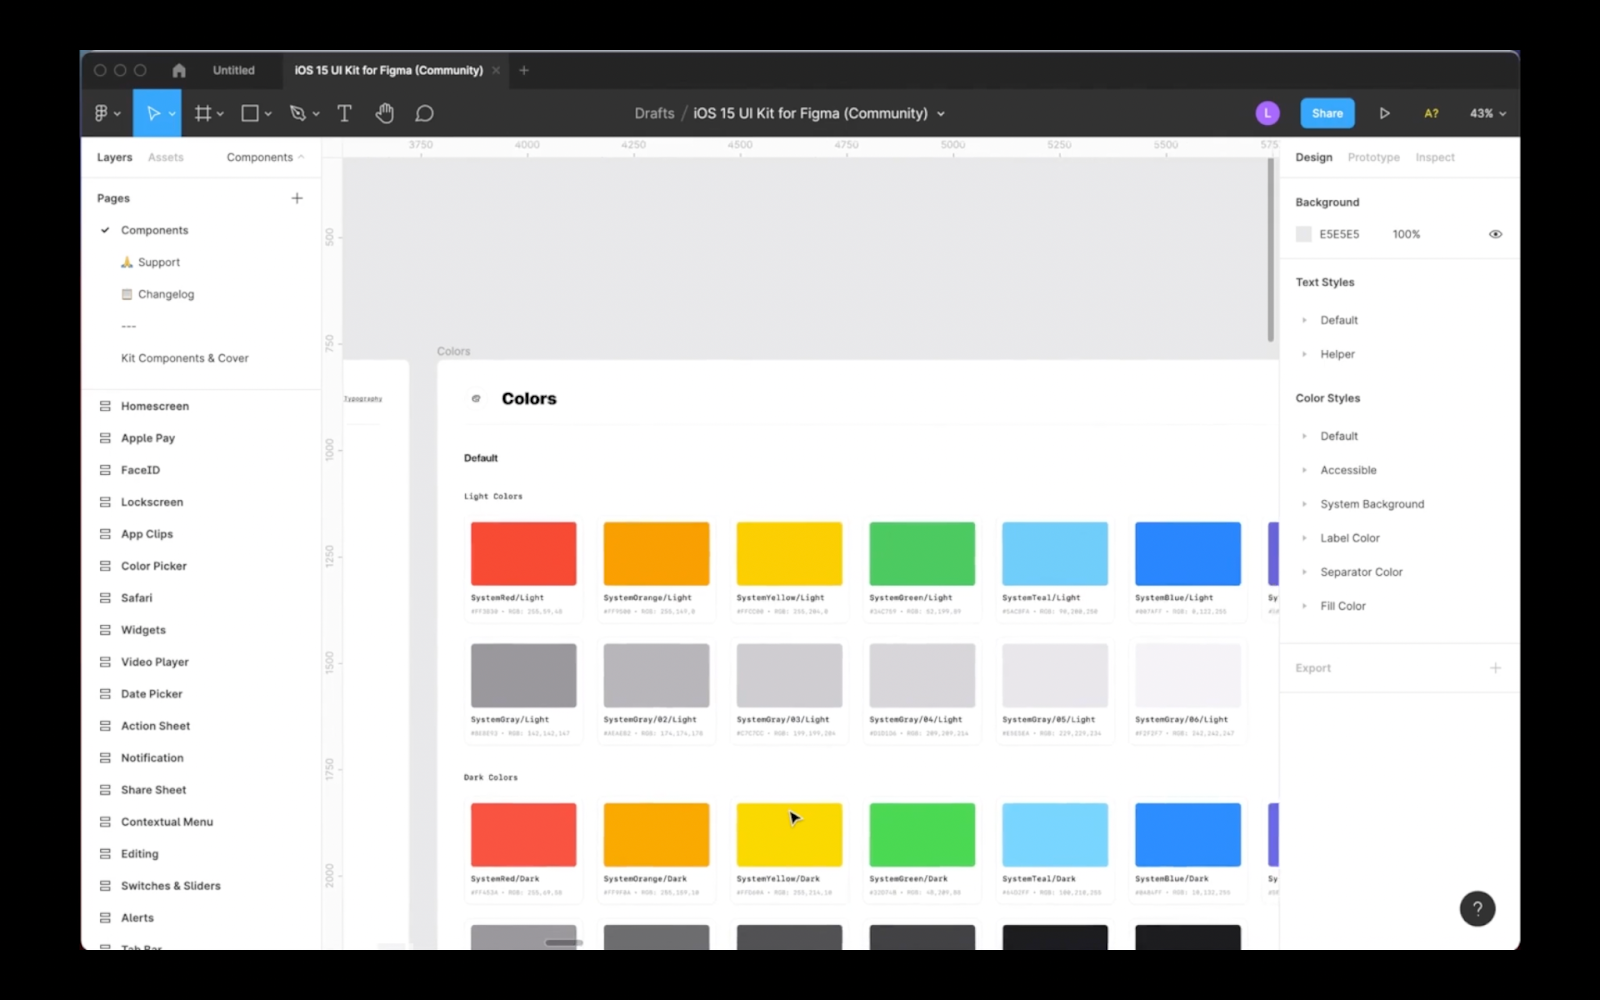Expand Helper text style group
This screenshot has height=1000, width=1600.
click(1304, 354)
